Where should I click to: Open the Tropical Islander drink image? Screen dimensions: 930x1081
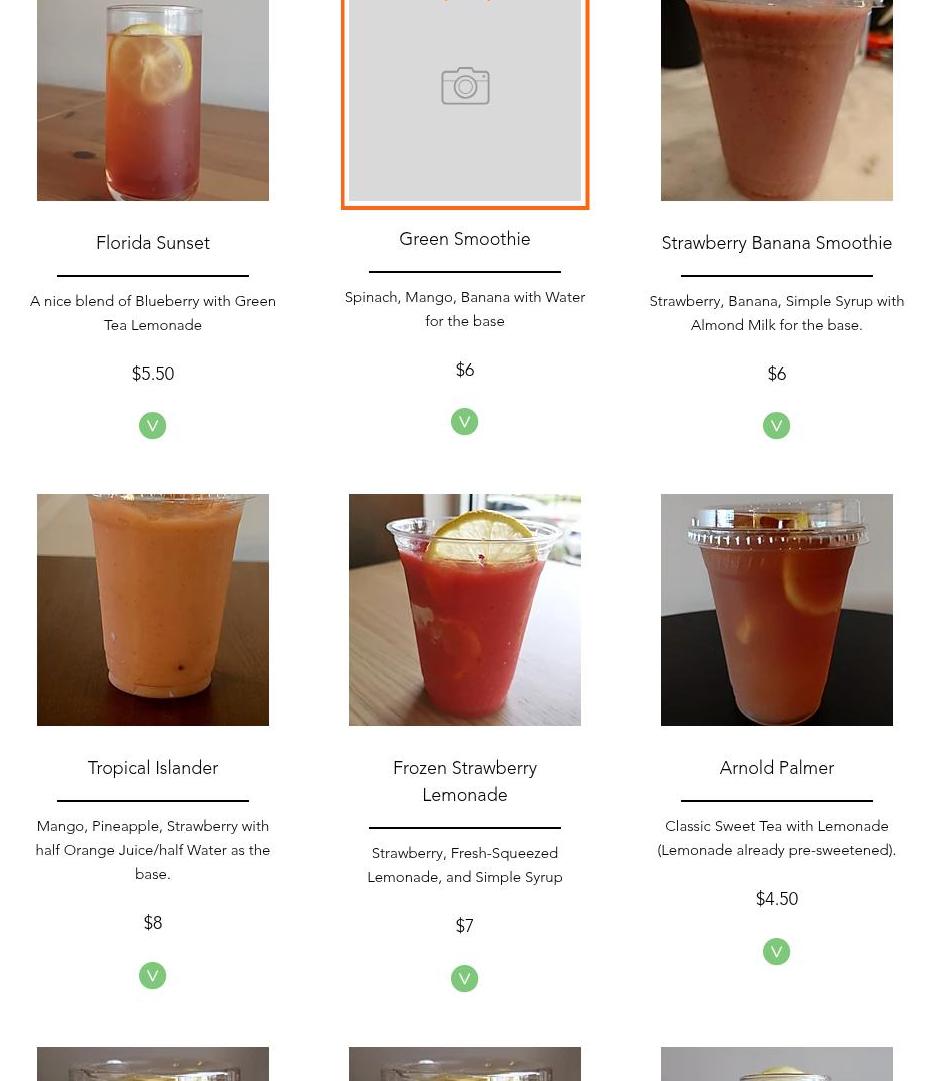(152, 609)
